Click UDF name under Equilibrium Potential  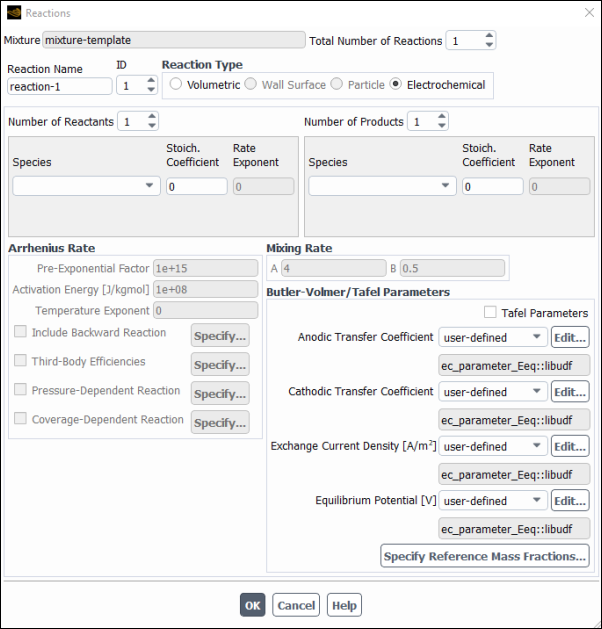click(x=514, y=529)
